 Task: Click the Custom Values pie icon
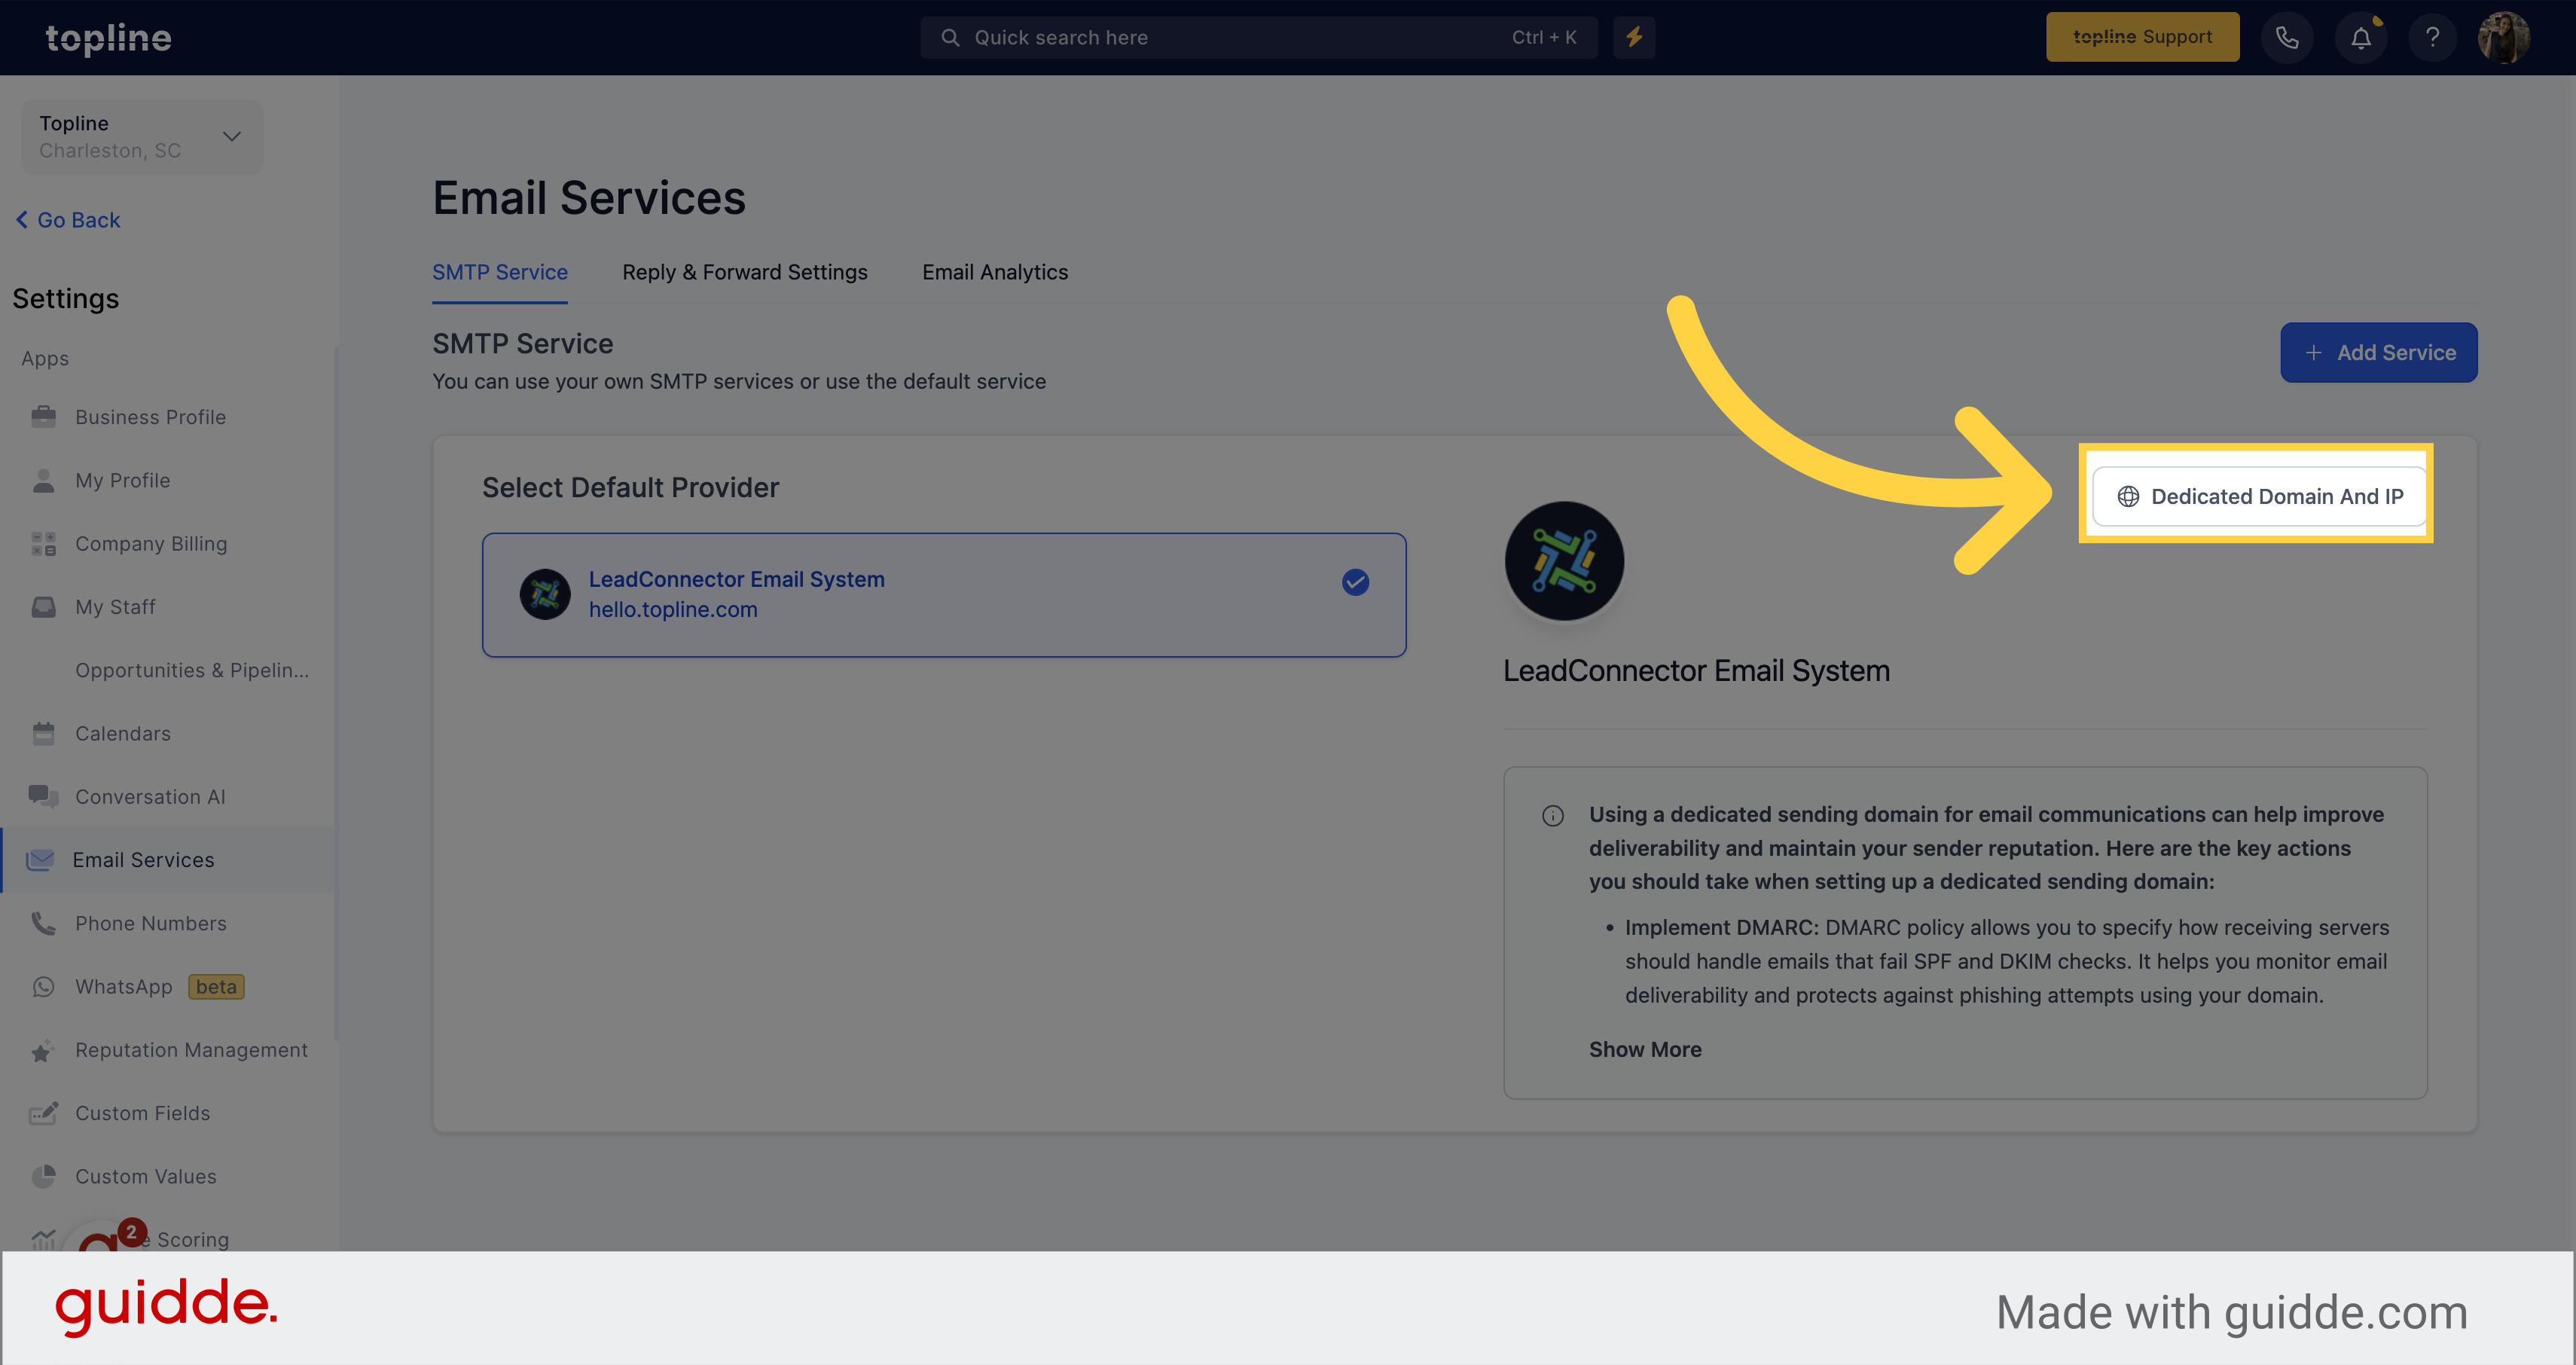click(x=43, y=1176)
